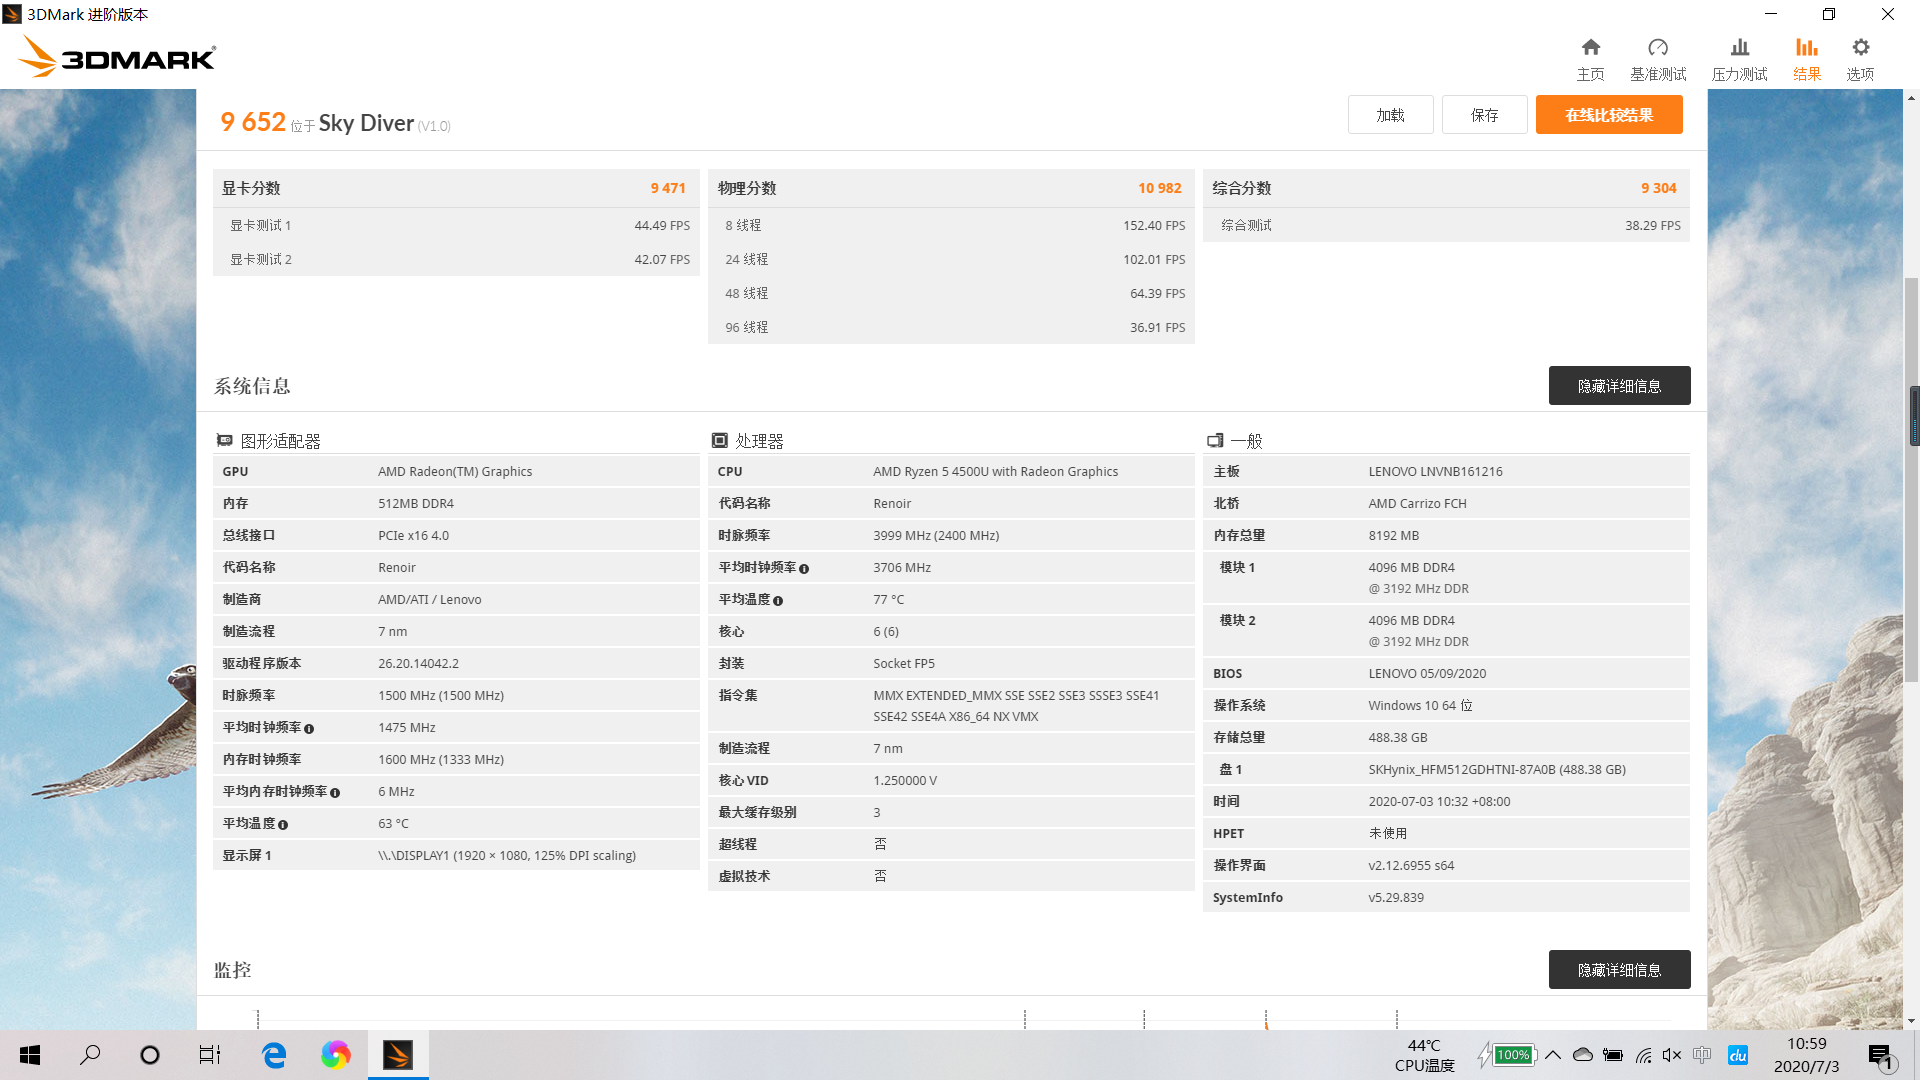
Task: Click the volume muted tray icon
Action: [x=1672, y=1055]
